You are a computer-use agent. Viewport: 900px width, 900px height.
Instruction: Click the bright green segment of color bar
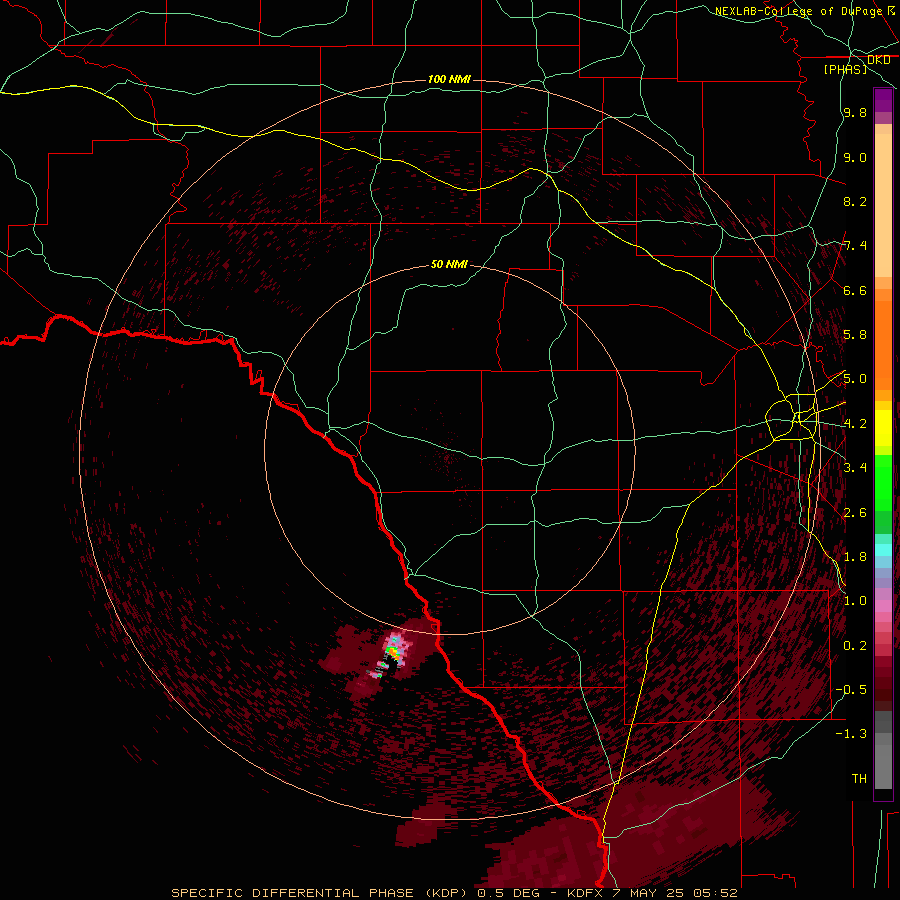click(883, 482)
